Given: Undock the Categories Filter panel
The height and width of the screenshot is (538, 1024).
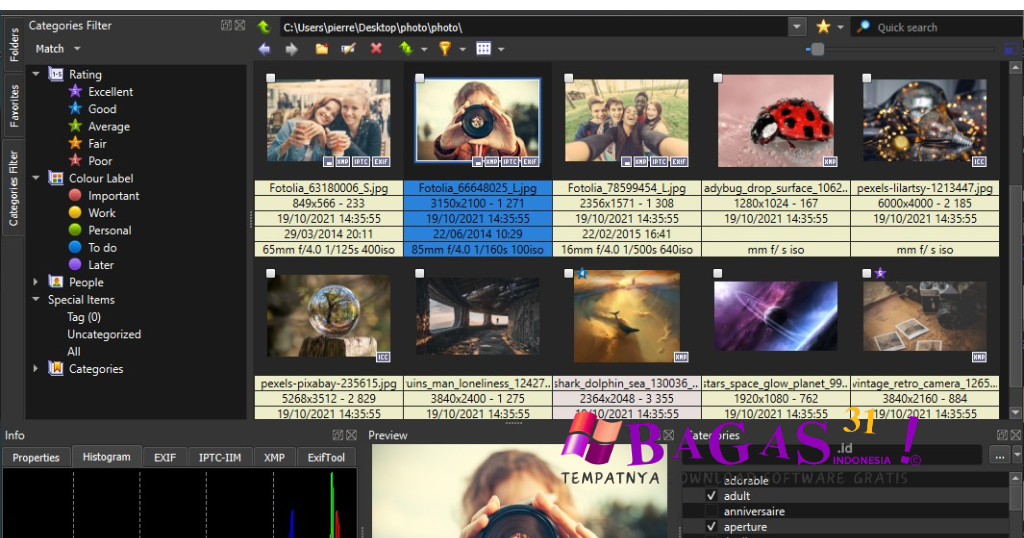Looking at the screenshot, I should (x=227, y=25).
